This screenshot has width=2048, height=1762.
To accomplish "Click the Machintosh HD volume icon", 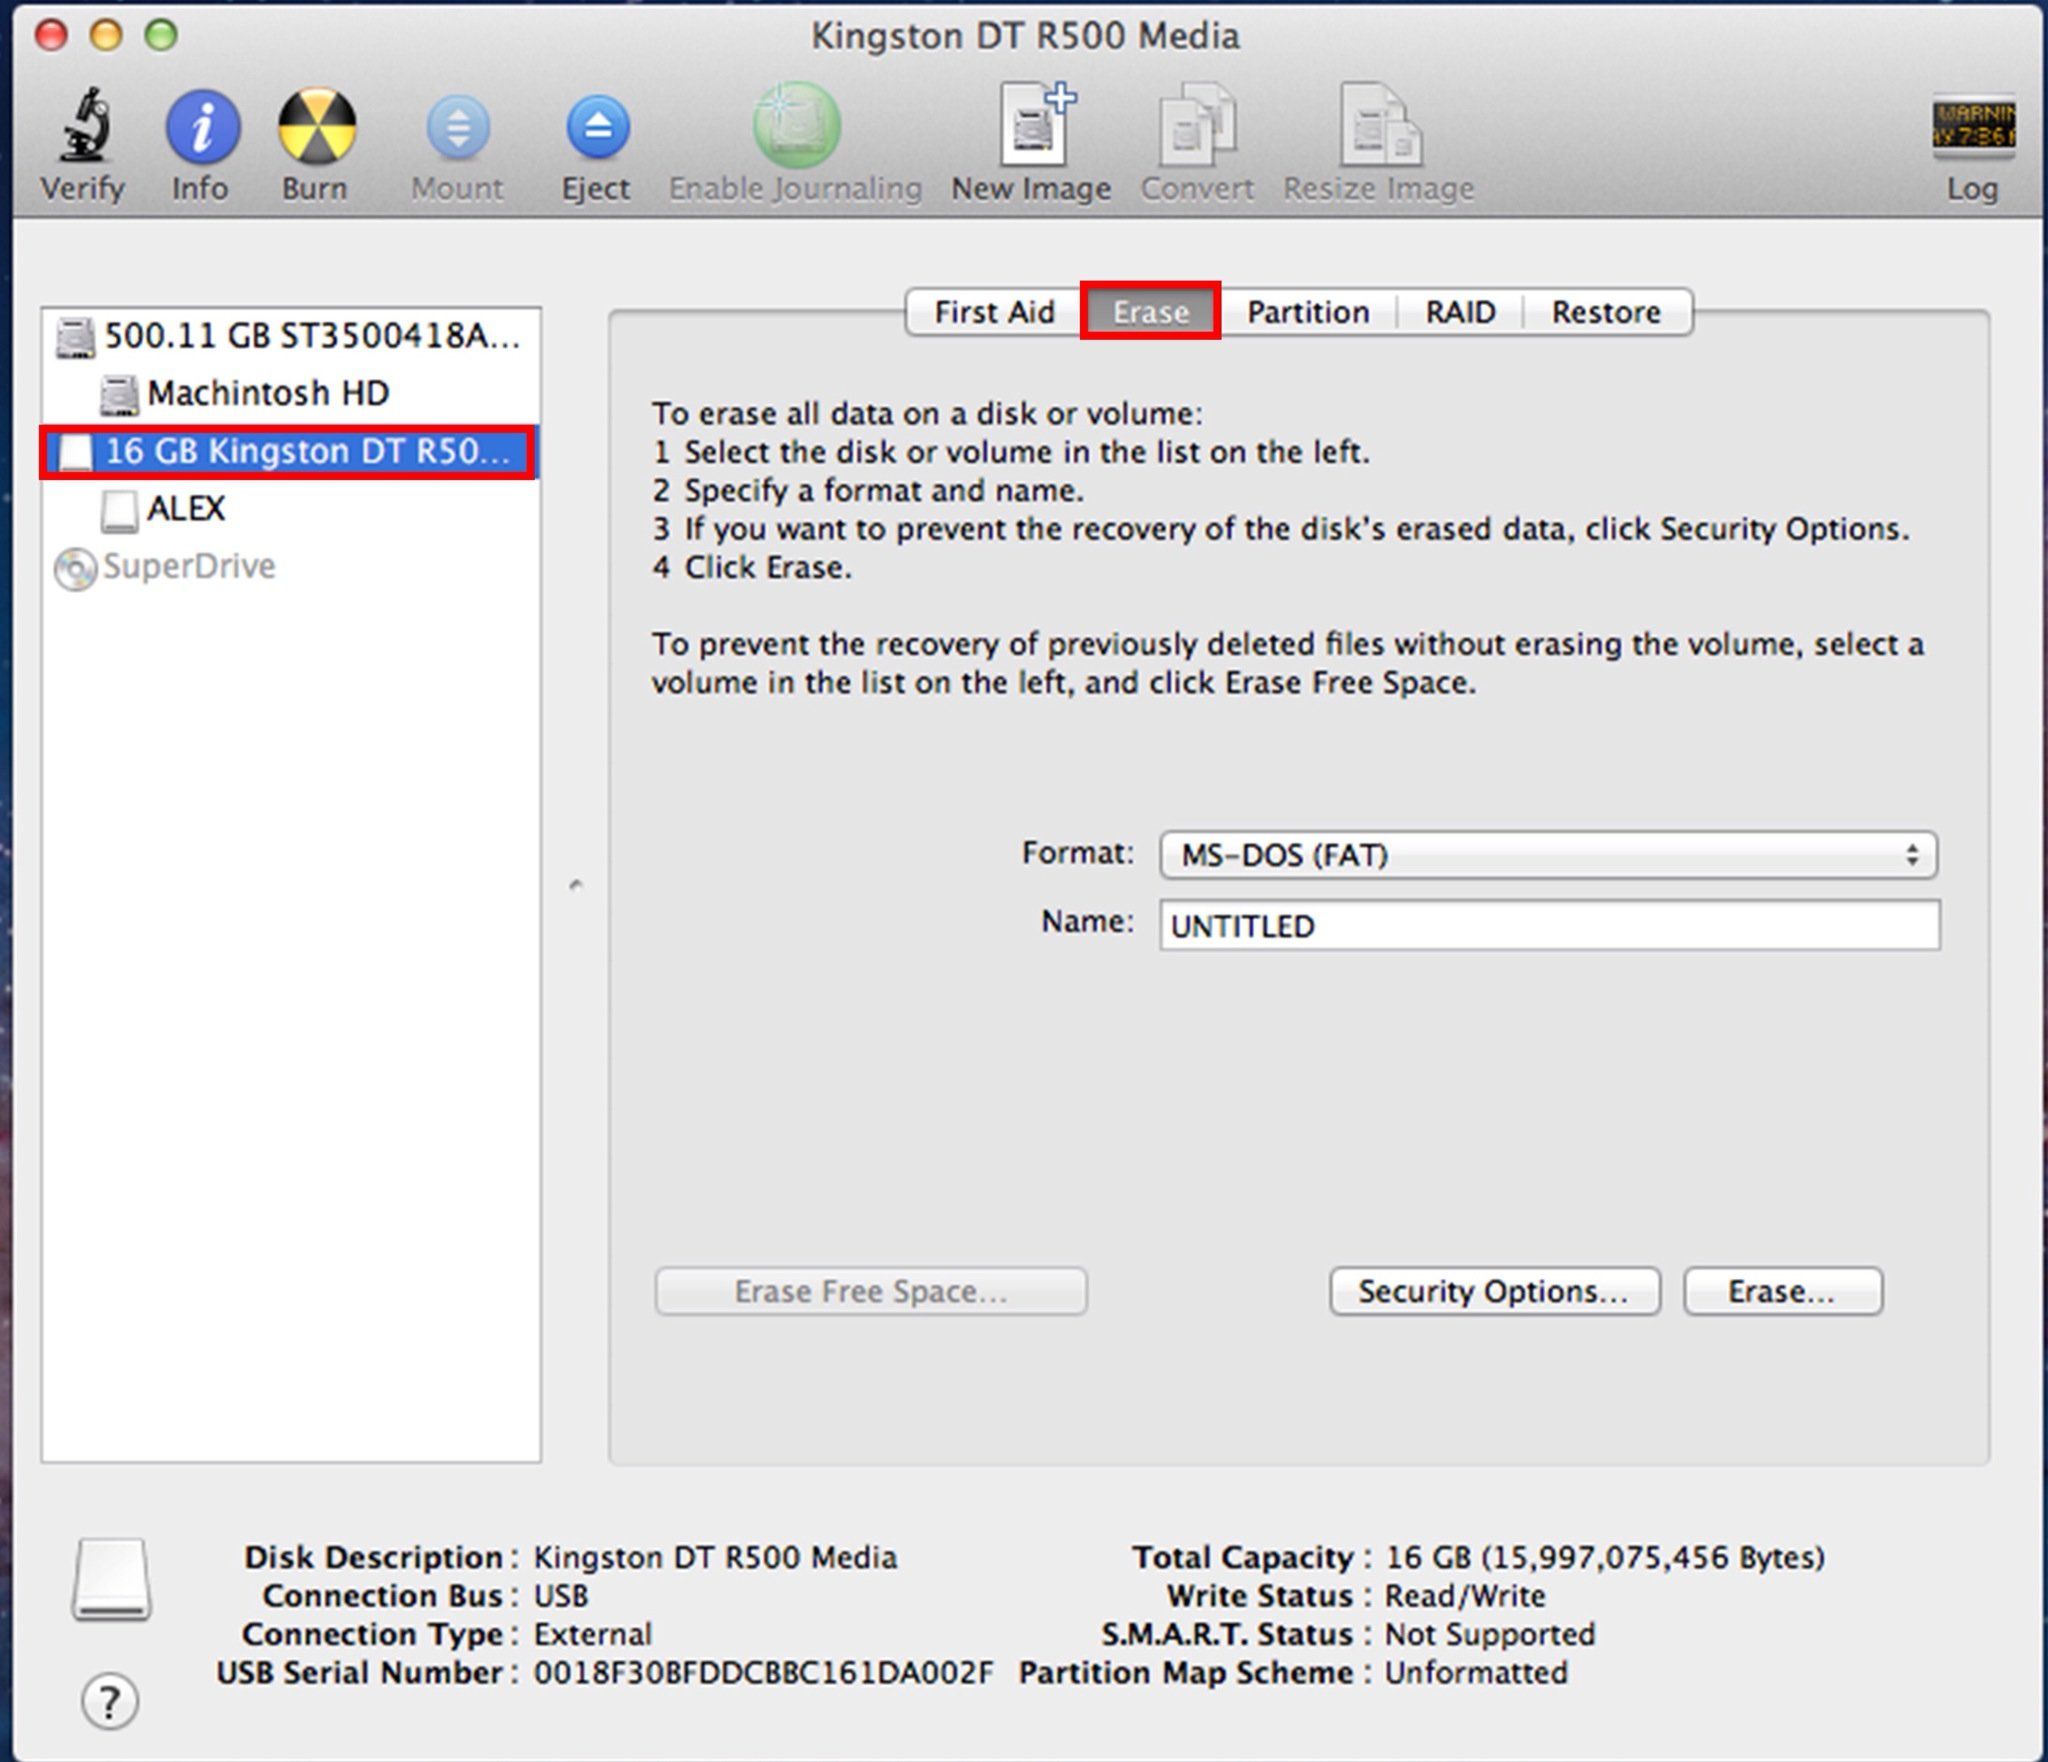I will tap(118, 395).
